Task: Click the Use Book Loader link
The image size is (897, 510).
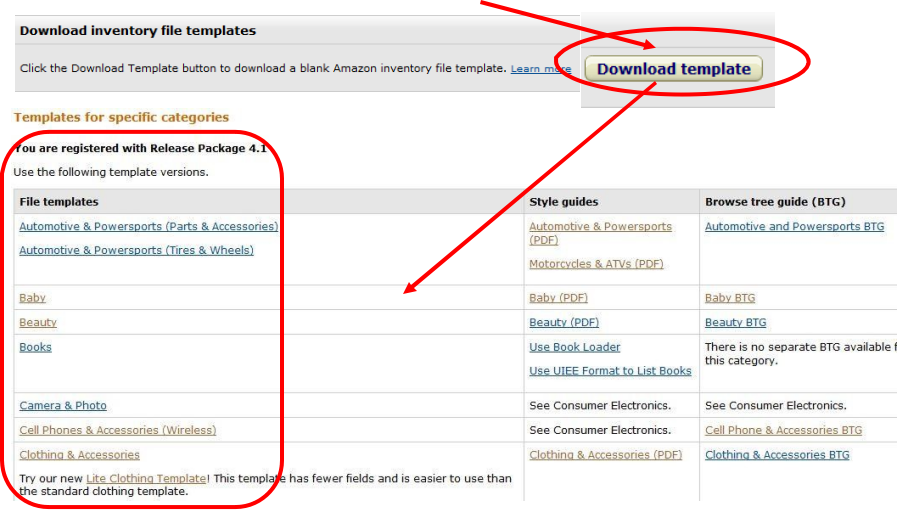Action: point(574,347)
